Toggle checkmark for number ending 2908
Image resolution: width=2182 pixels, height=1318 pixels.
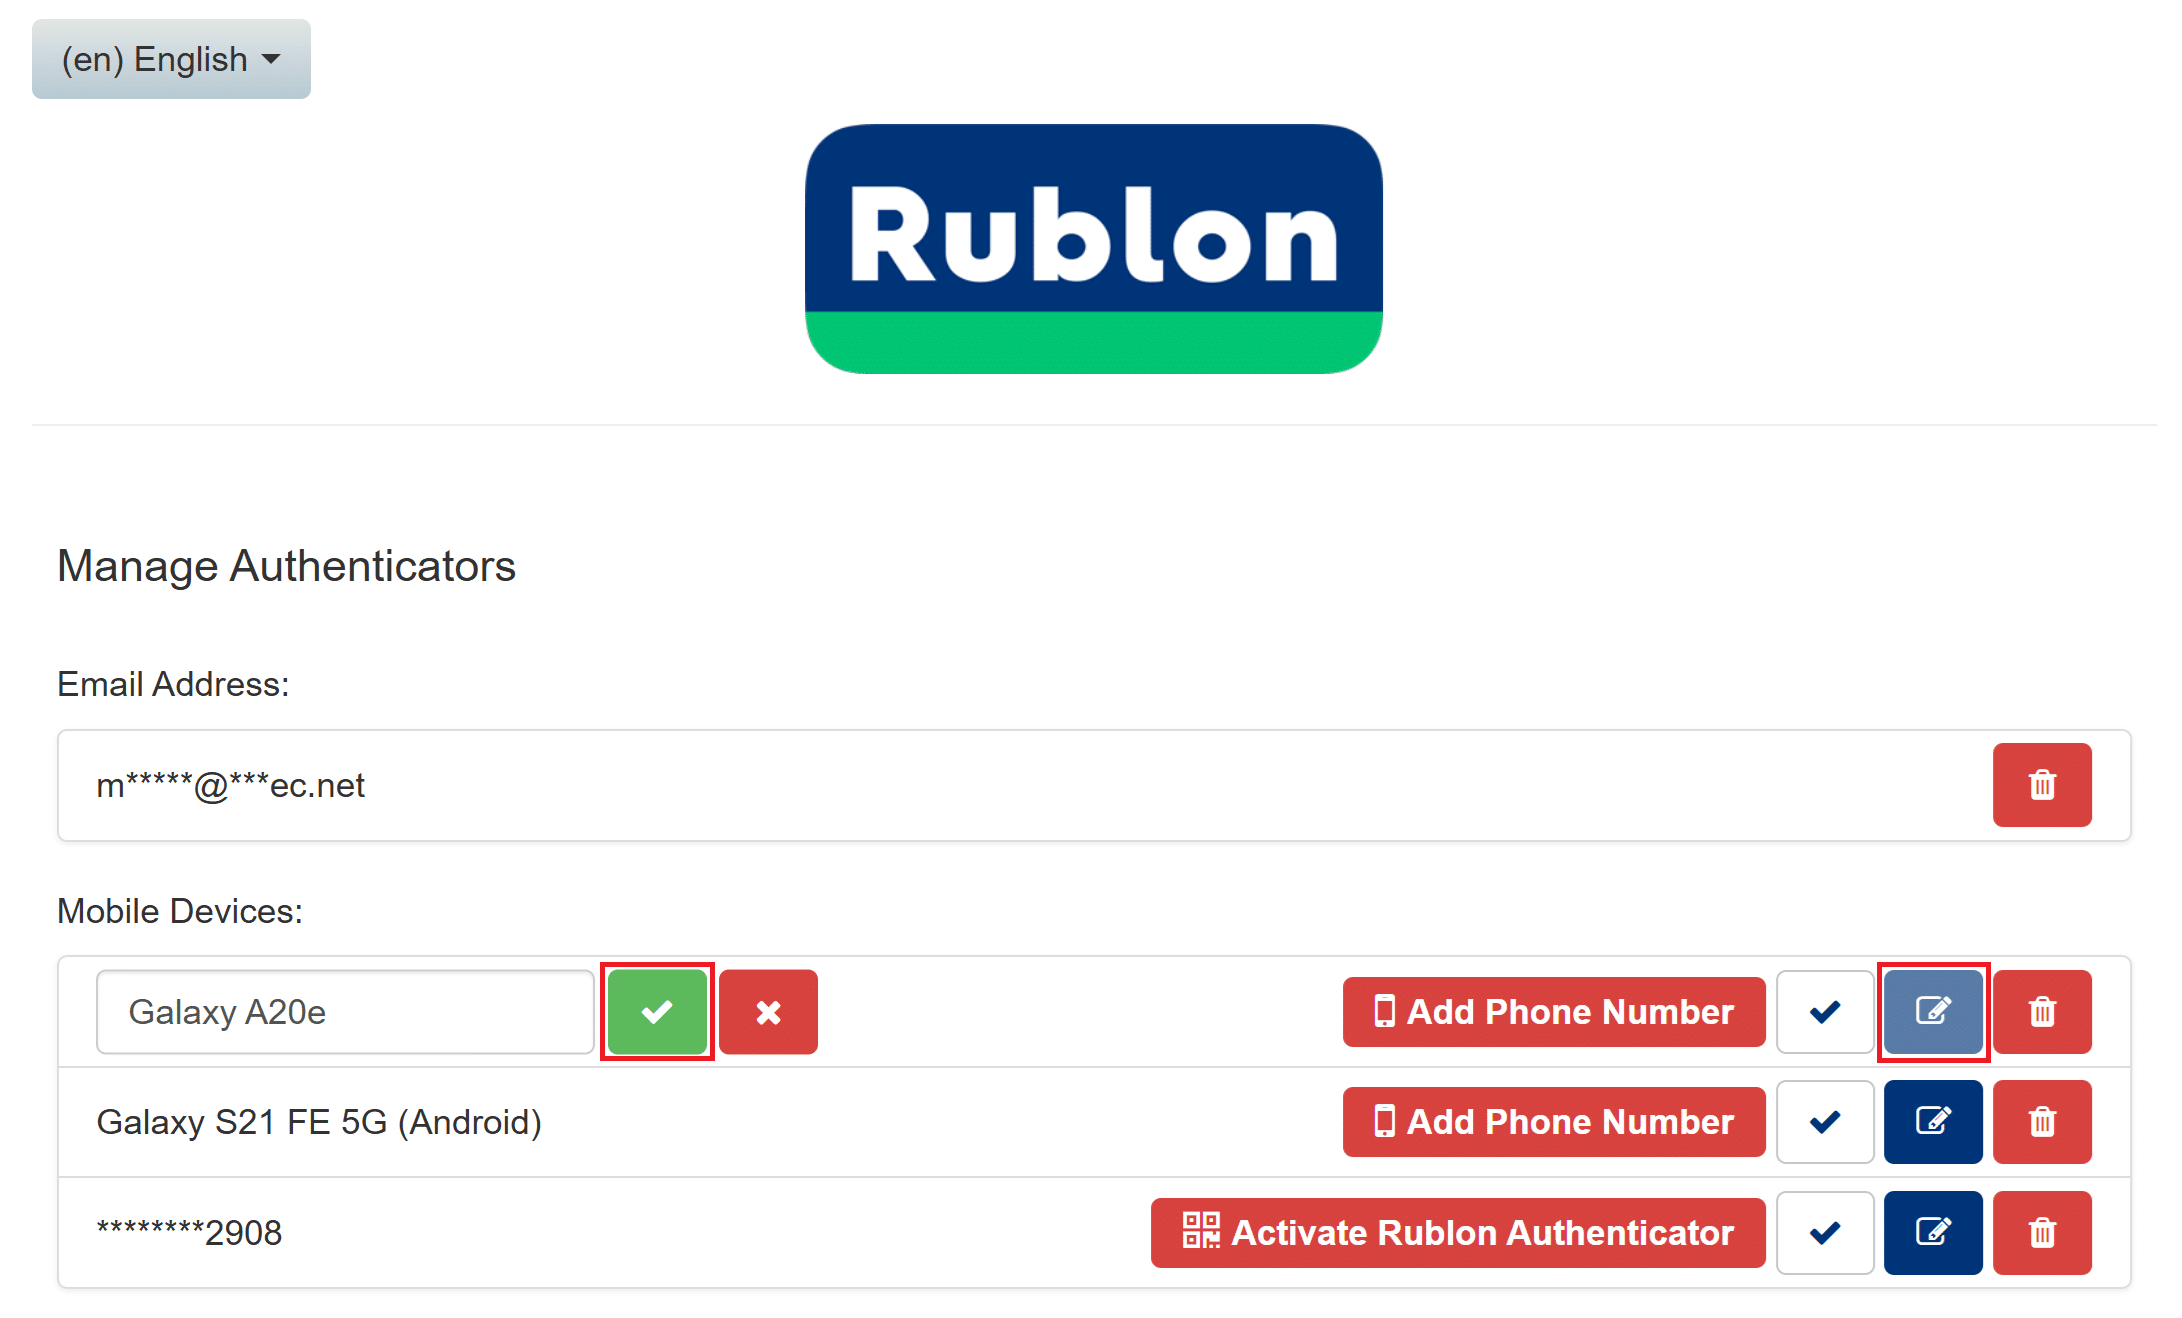1824,1232
